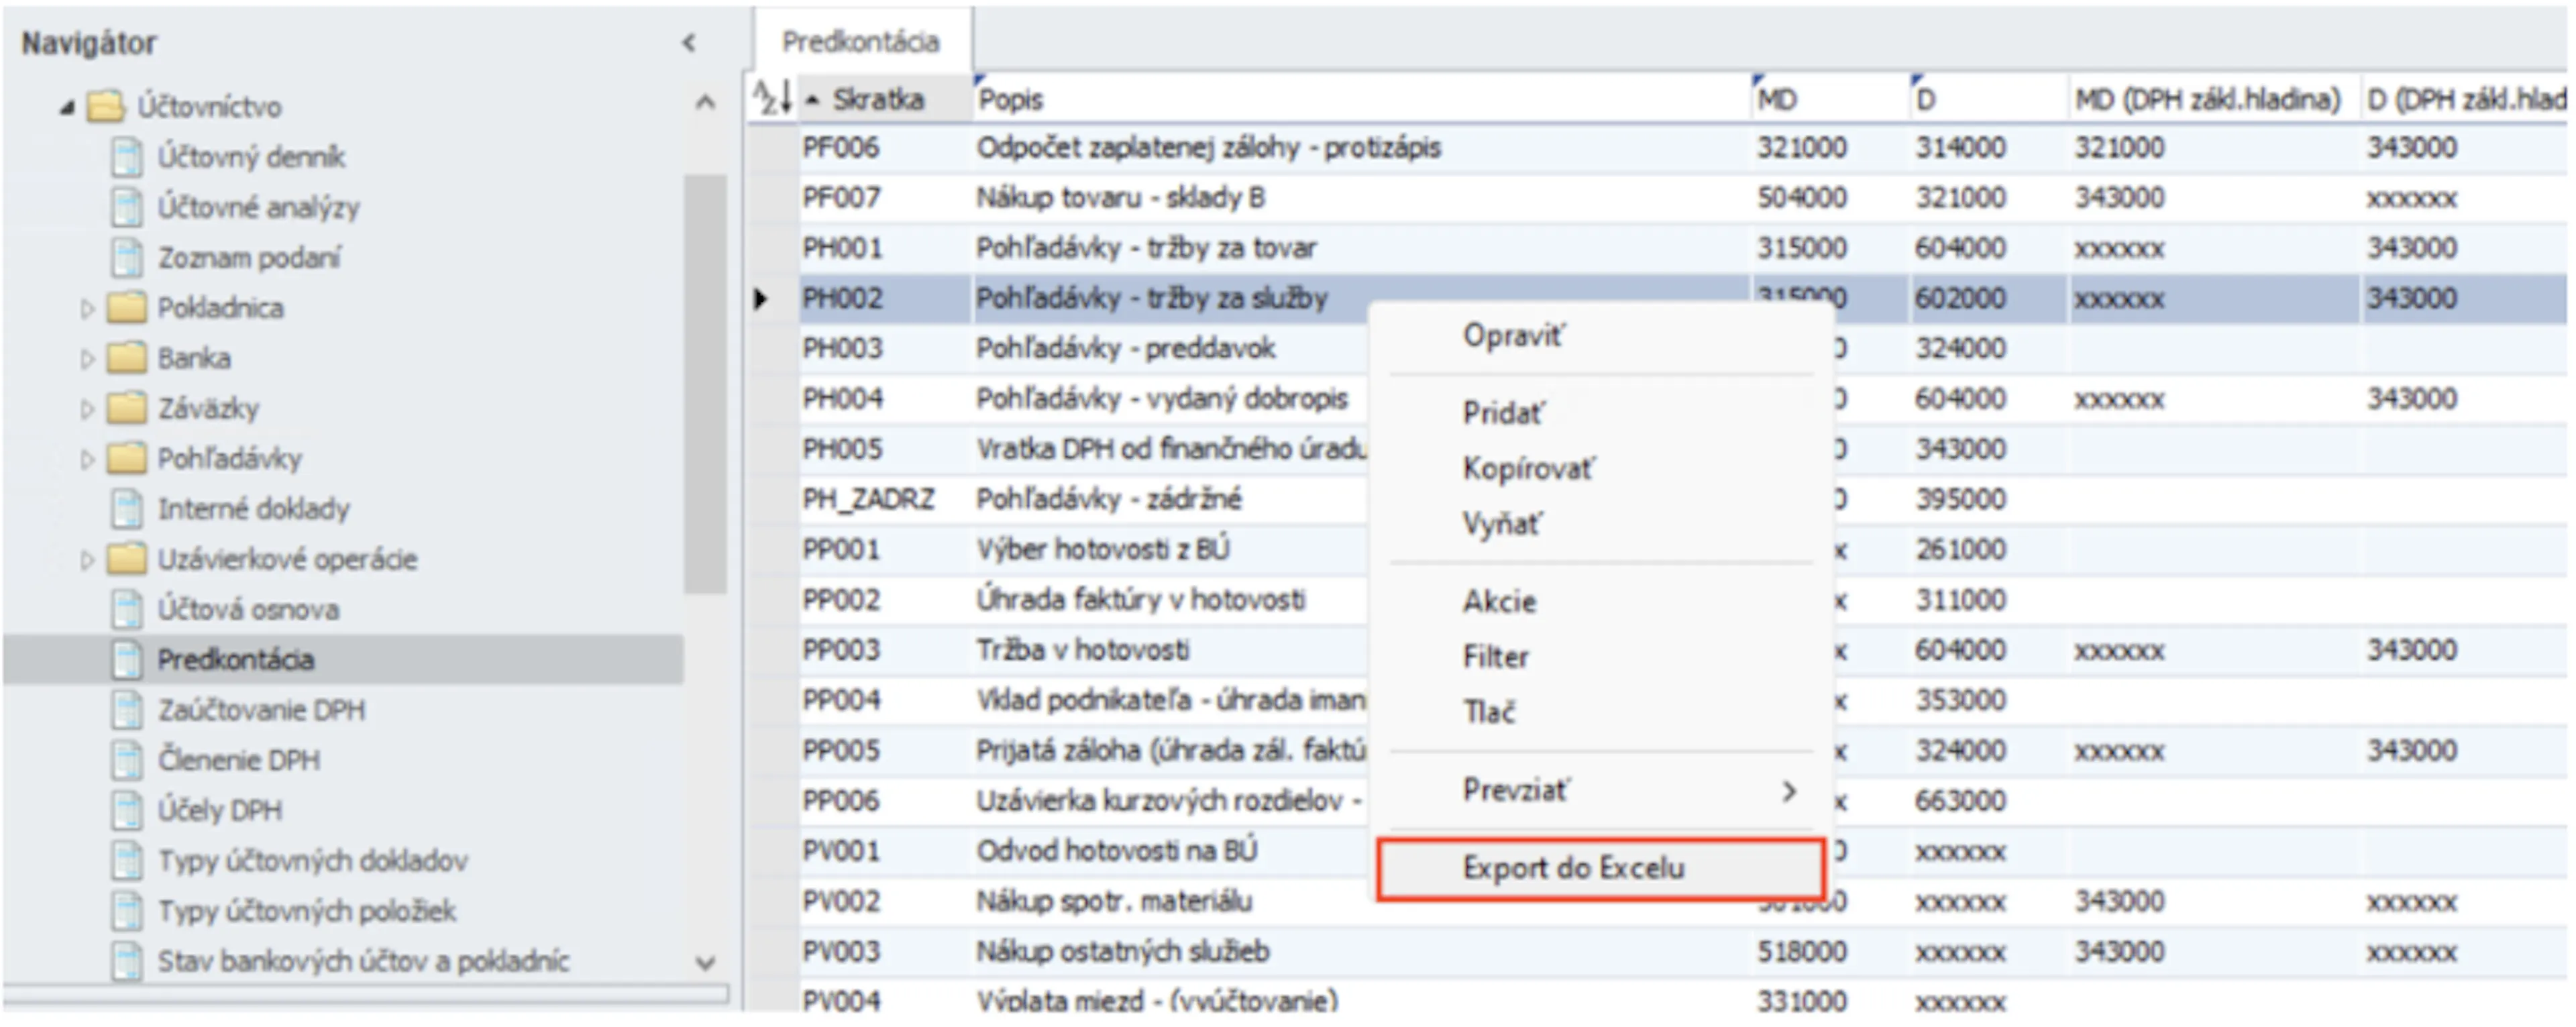Image resolution: width=2576 pixels, height=1027 pixels.
Task: Choose Tlač from the context menu
Action: [1600, 712]
